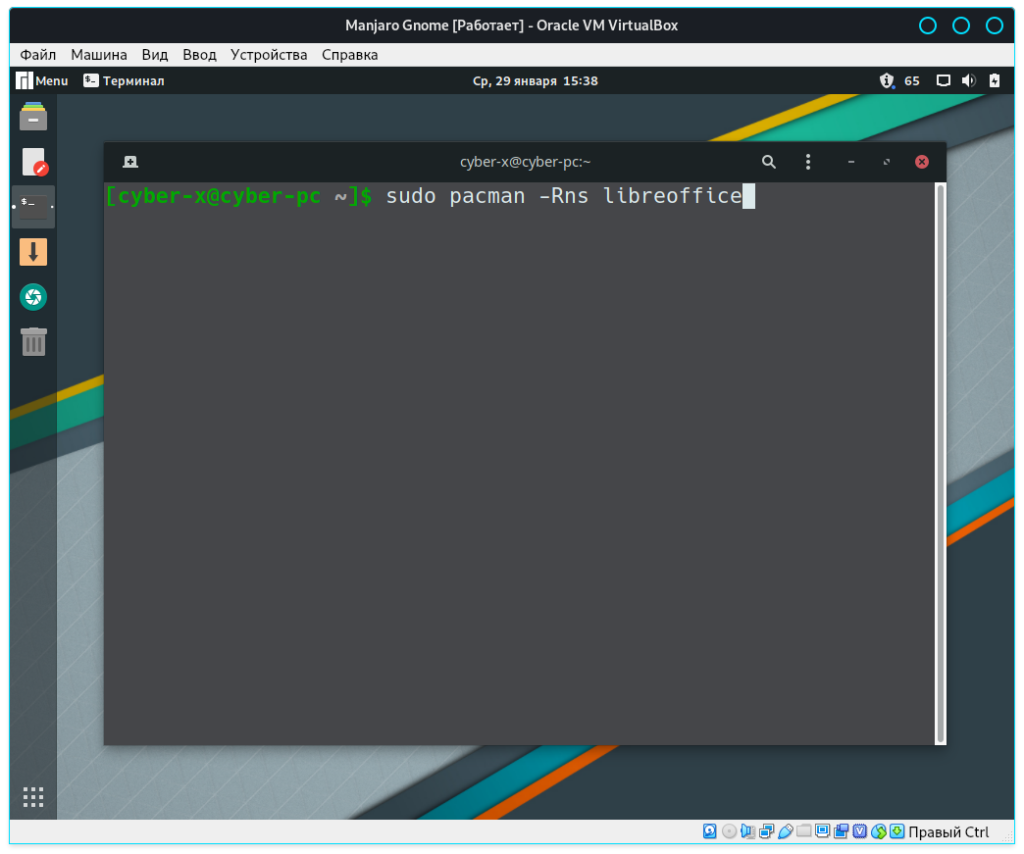Click the VirtualBox keyboard capture arrow icon
1024x854 pixels.
(x=897, y=831)
